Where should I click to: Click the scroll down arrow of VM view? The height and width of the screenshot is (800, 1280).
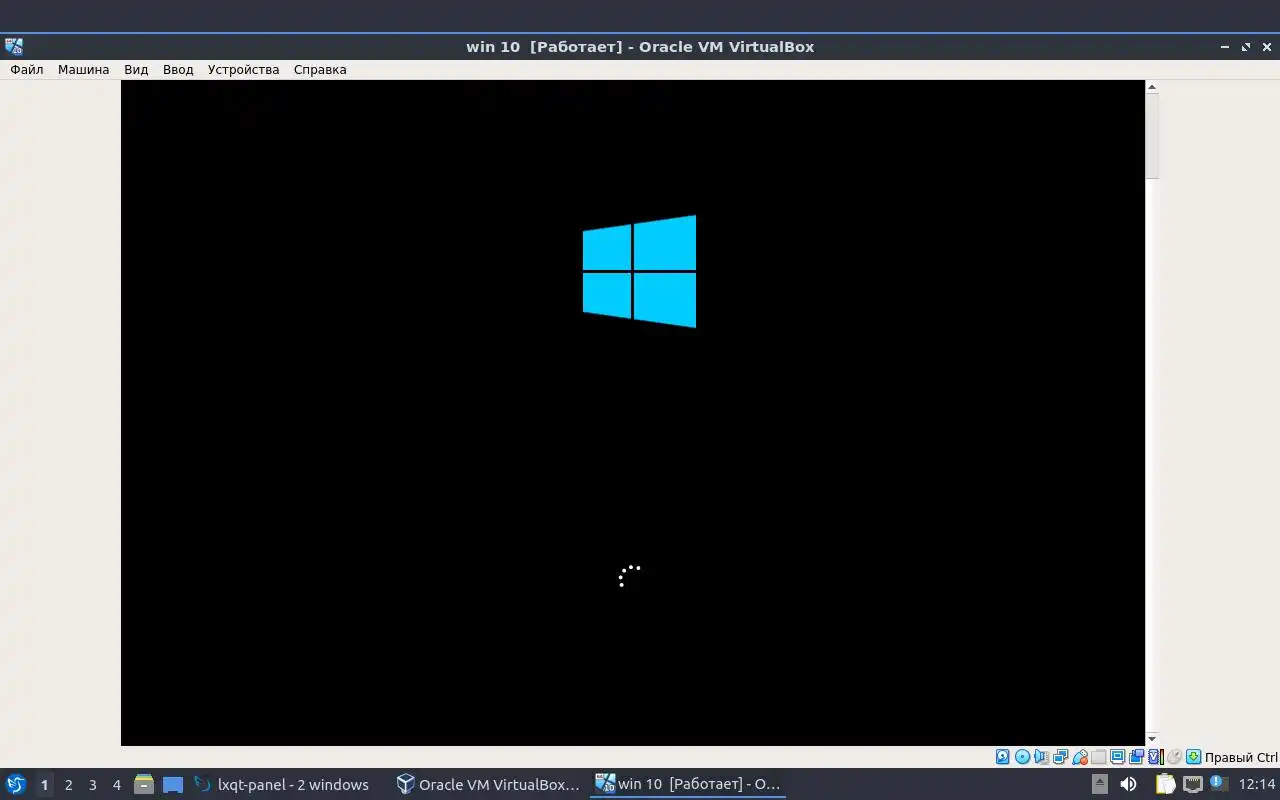(1152, 739)
